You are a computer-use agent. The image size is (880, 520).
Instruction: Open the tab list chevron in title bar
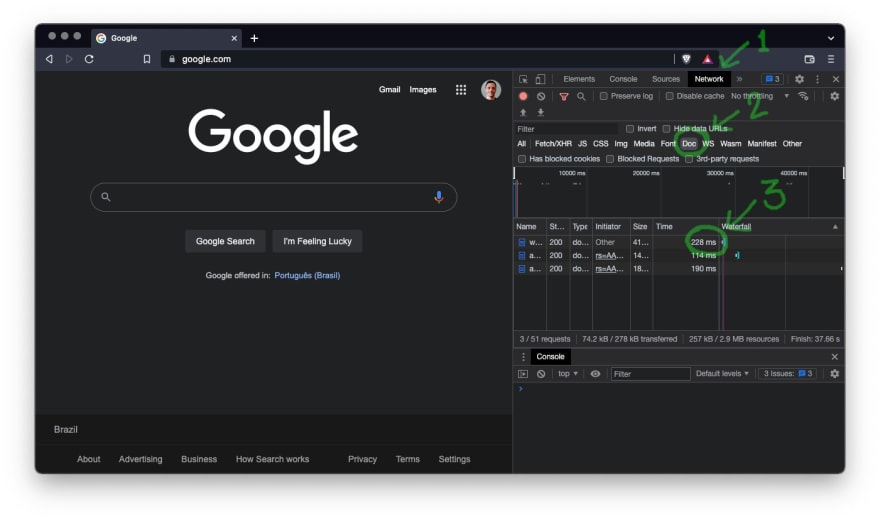(831, 38)
